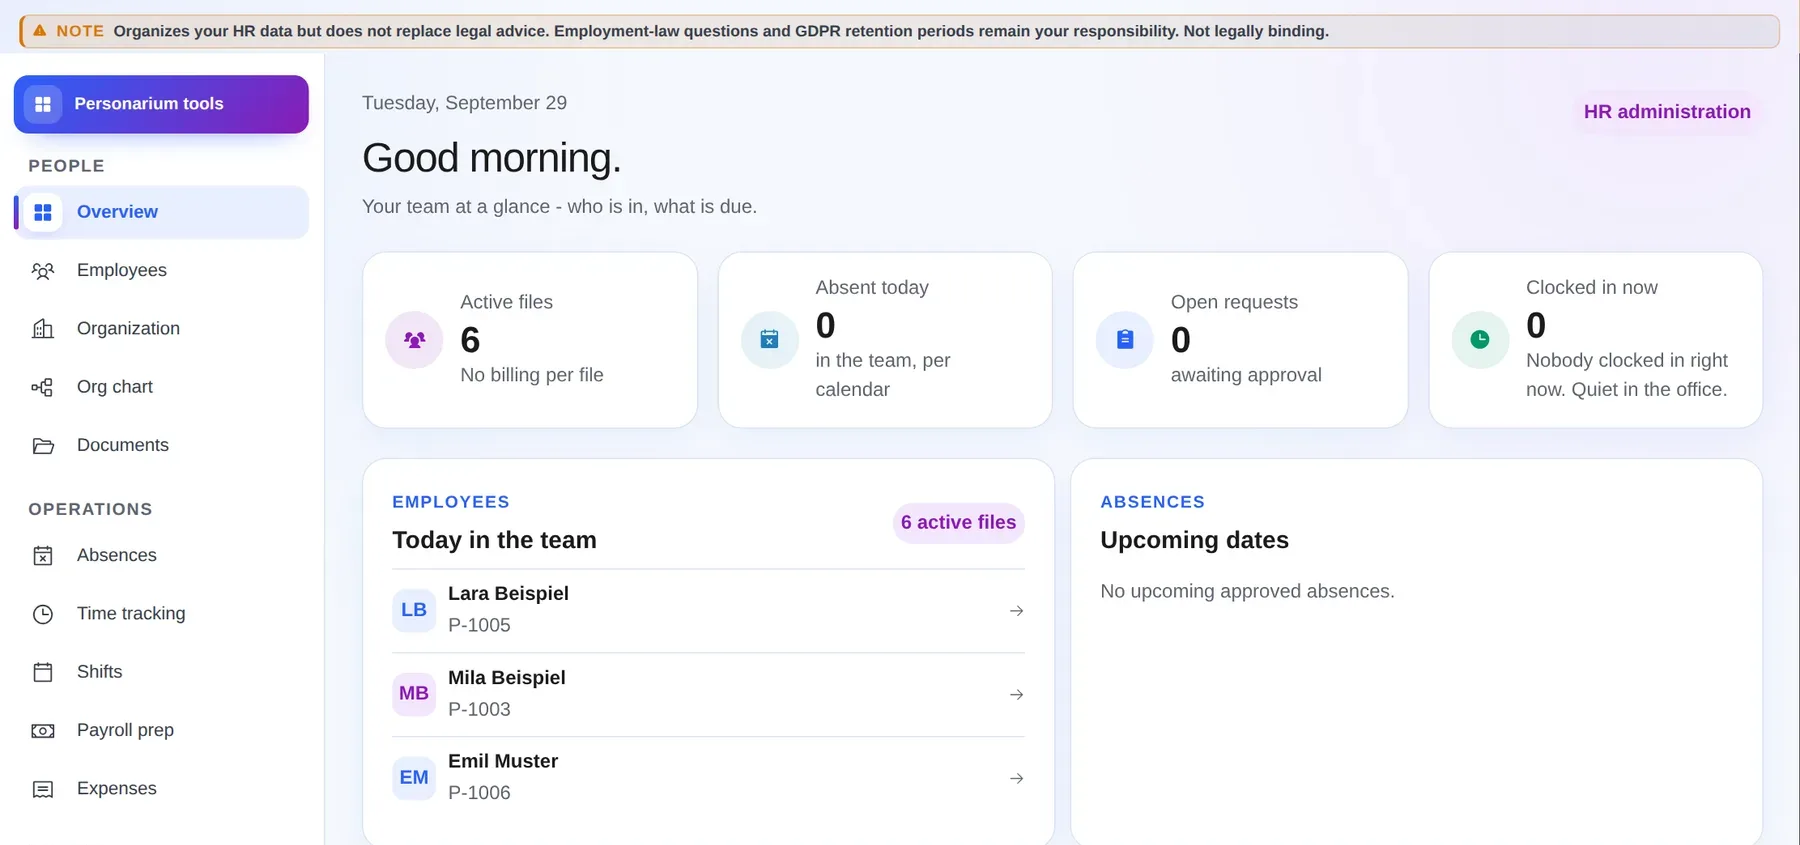Click the Absent today card label
Image resolution: width=1800 pixels, height=845 pixels.
click(x=872, y=288)
